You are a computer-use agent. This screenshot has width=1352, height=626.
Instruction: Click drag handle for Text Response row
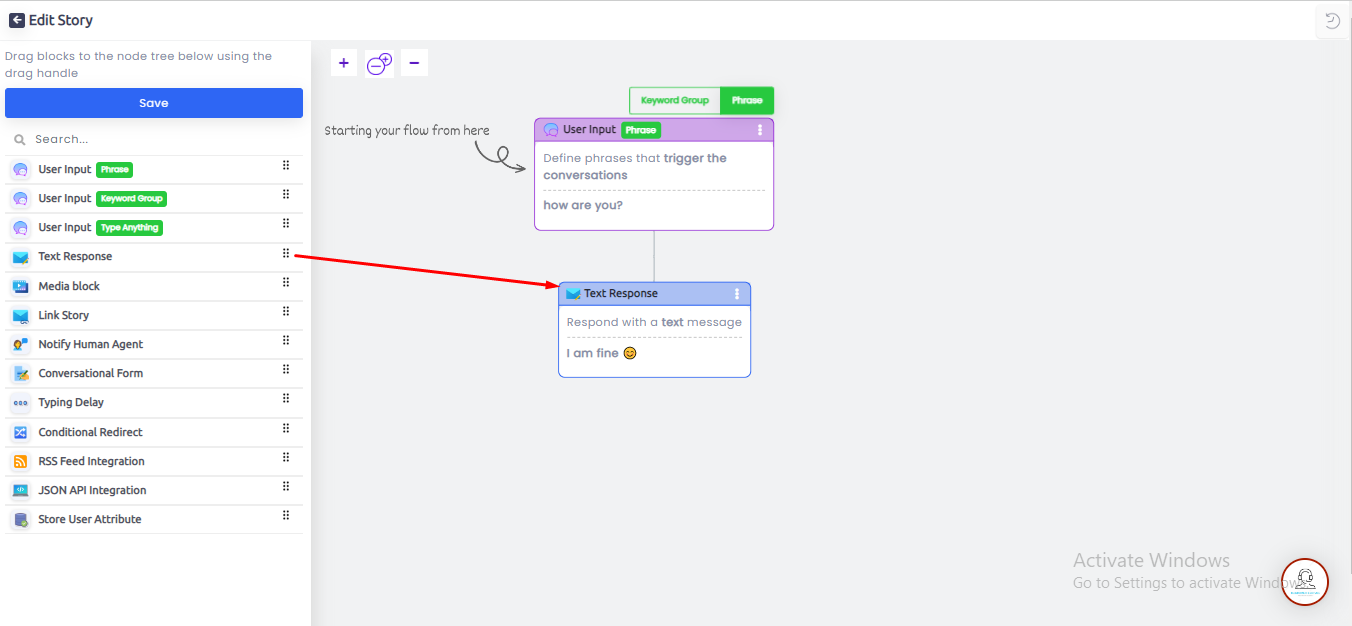click(286, 253)
